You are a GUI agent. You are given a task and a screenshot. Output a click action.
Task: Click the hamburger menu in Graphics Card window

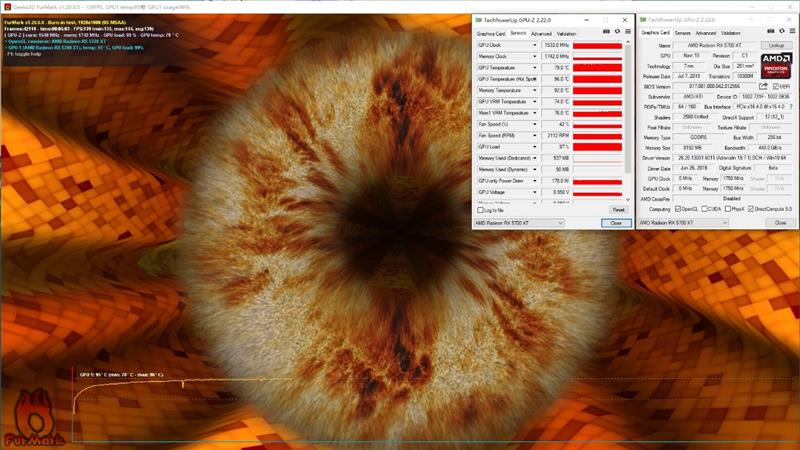[790, 33]
